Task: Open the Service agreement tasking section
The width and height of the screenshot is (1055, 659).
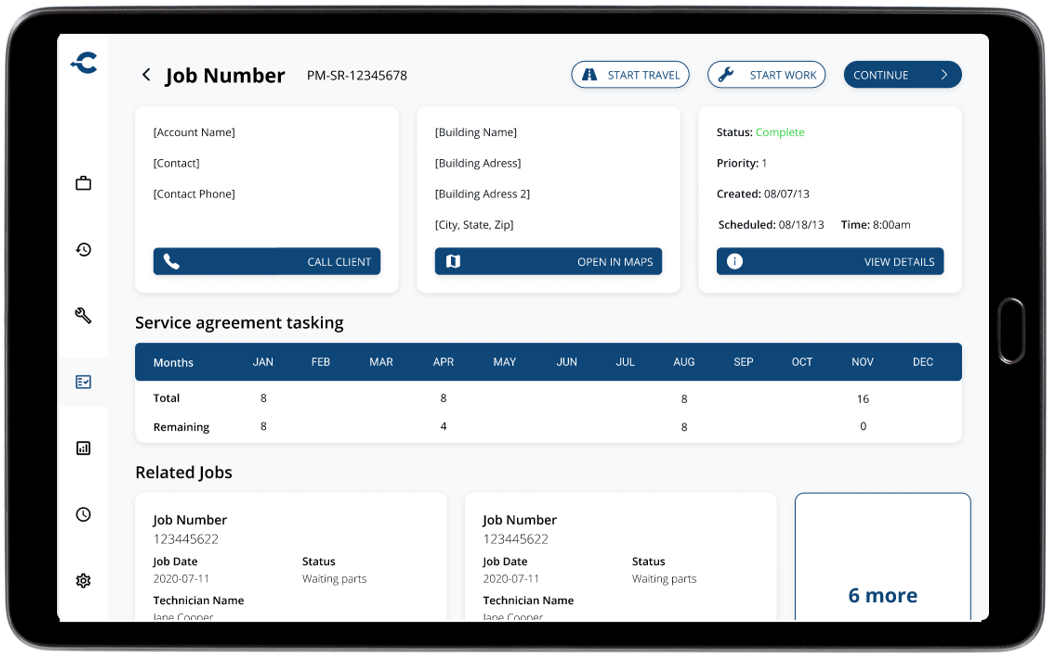Action: pos(240,323)
